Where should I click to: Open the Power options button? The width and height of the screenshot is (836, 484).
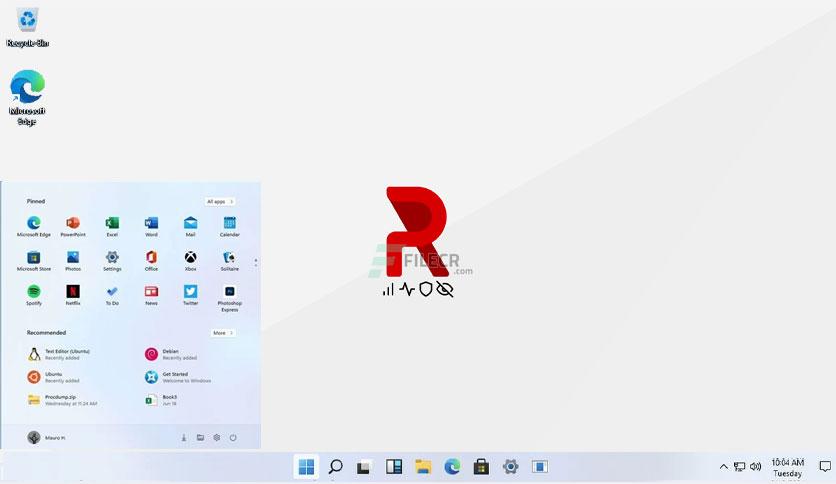(233, 438)
